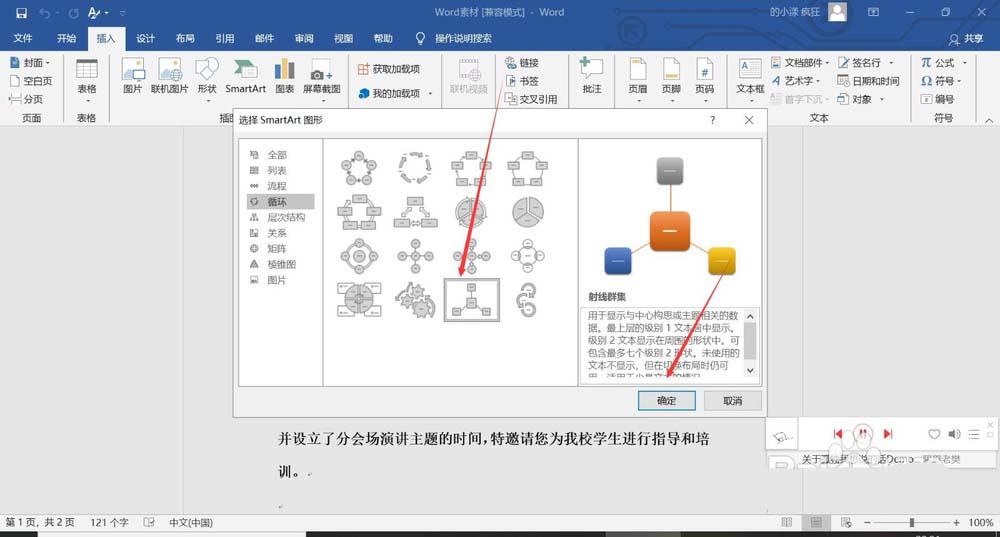Open 交叉引用 cross-reference
1000x537 pixels.
[x=531, y=99]
